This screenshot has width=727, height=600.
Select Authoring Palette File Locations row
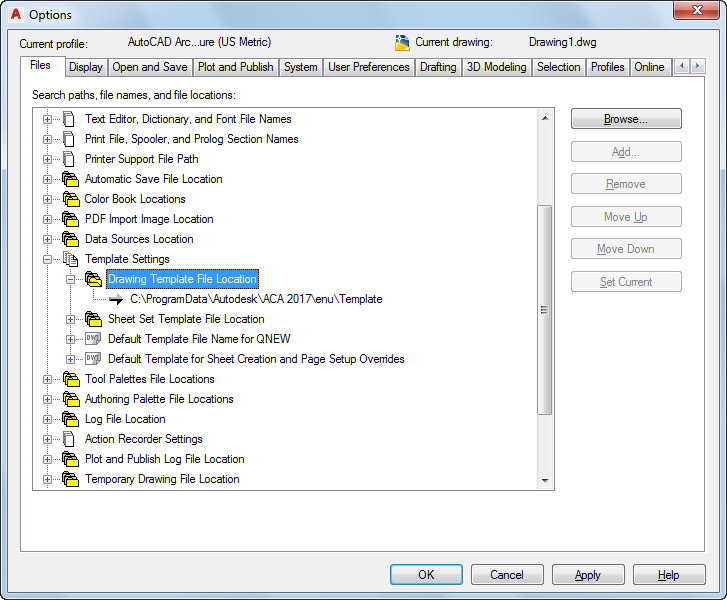pyautogui.click(x=159, y=399)
